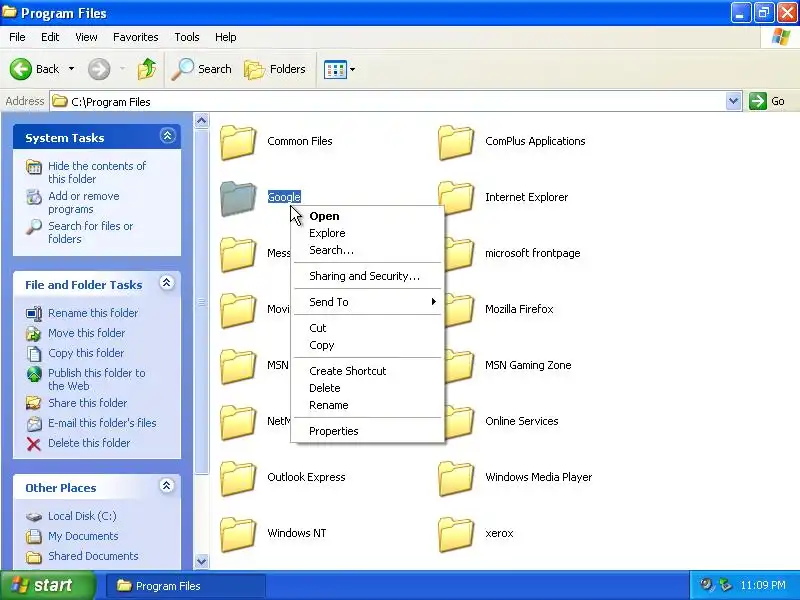Image resolution: width=800 pixels, height=600 pixels.
Task: Click the red X Delete this folder icon
Action: (34, 444)
